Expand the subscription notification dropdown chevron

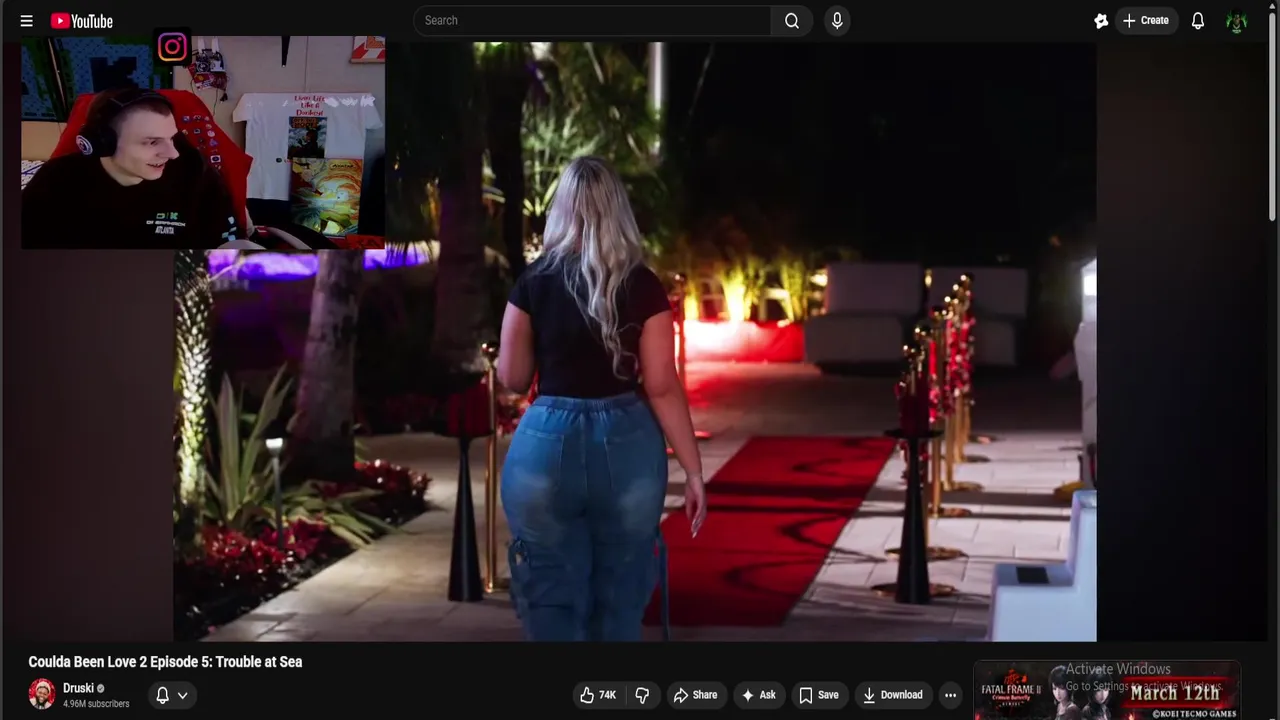coord(182,695)
